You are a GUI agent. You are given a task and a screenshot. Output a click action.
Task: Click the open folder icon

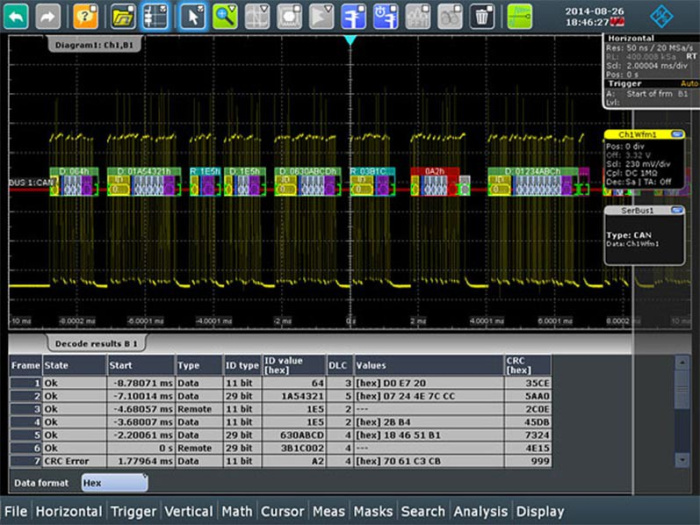point(122,16)
